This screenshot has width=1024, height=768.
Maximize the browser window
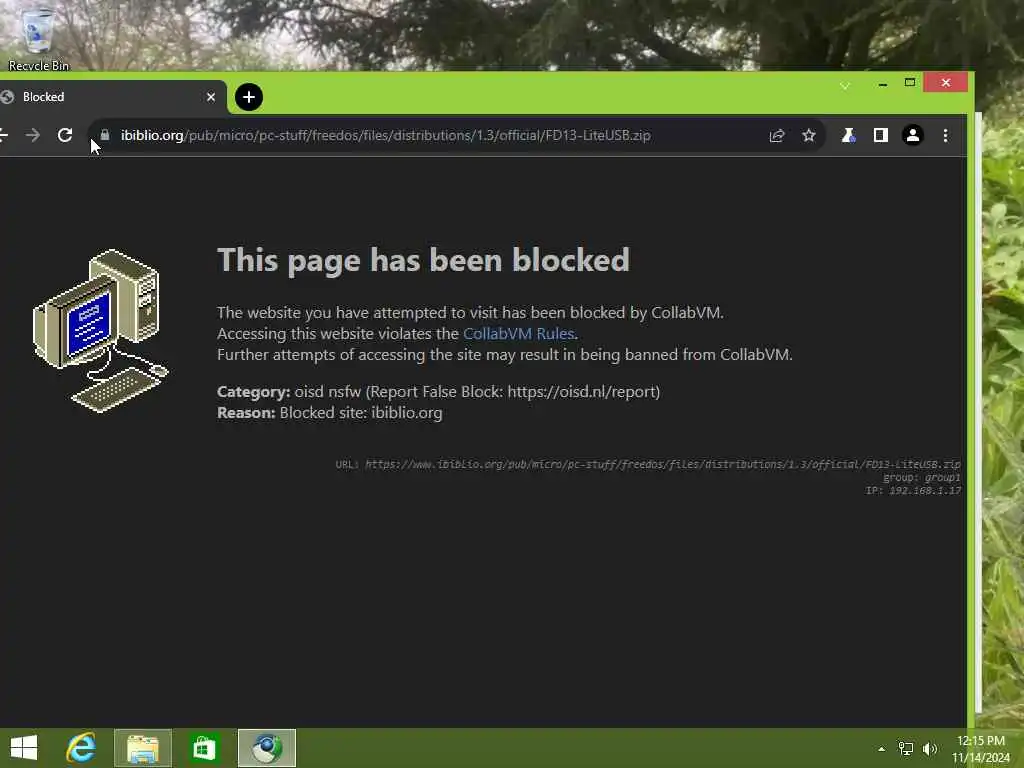tap(910, 82)
